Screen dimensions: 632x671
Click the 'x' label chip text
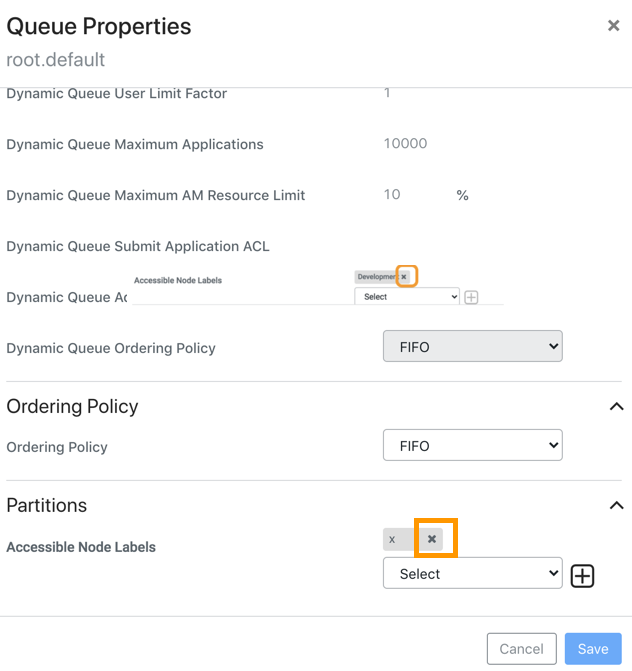tap(392, 540)
